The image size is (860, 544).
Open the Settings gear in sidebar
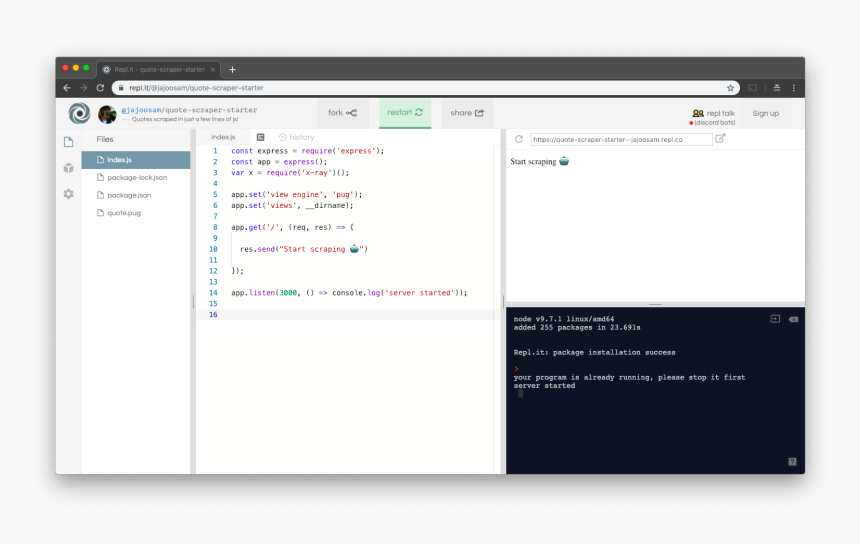tap(68, 194)
